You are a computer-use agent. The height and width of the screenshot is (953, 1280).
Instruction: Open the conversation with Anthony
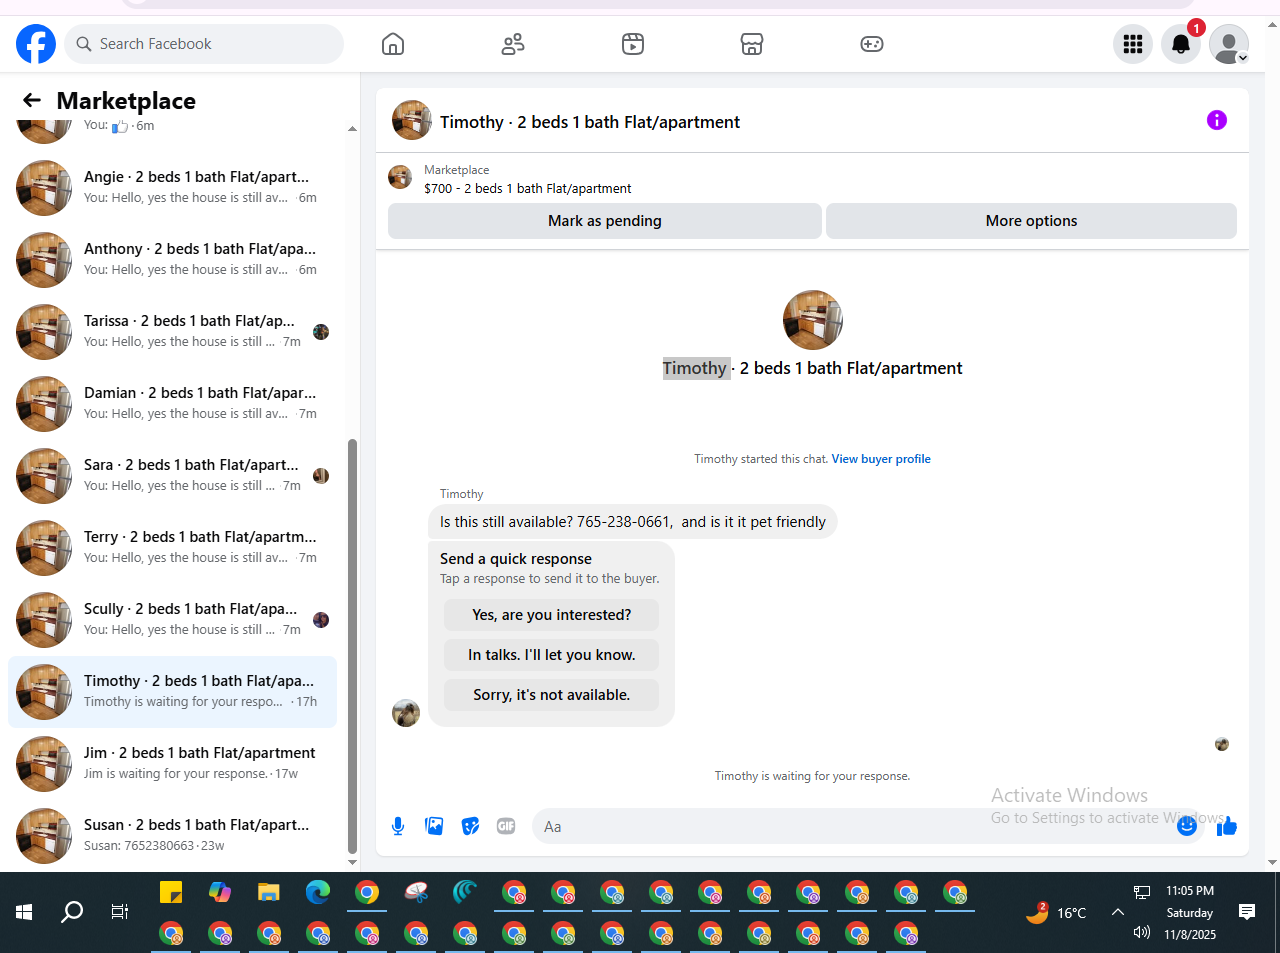pos(172,260)
